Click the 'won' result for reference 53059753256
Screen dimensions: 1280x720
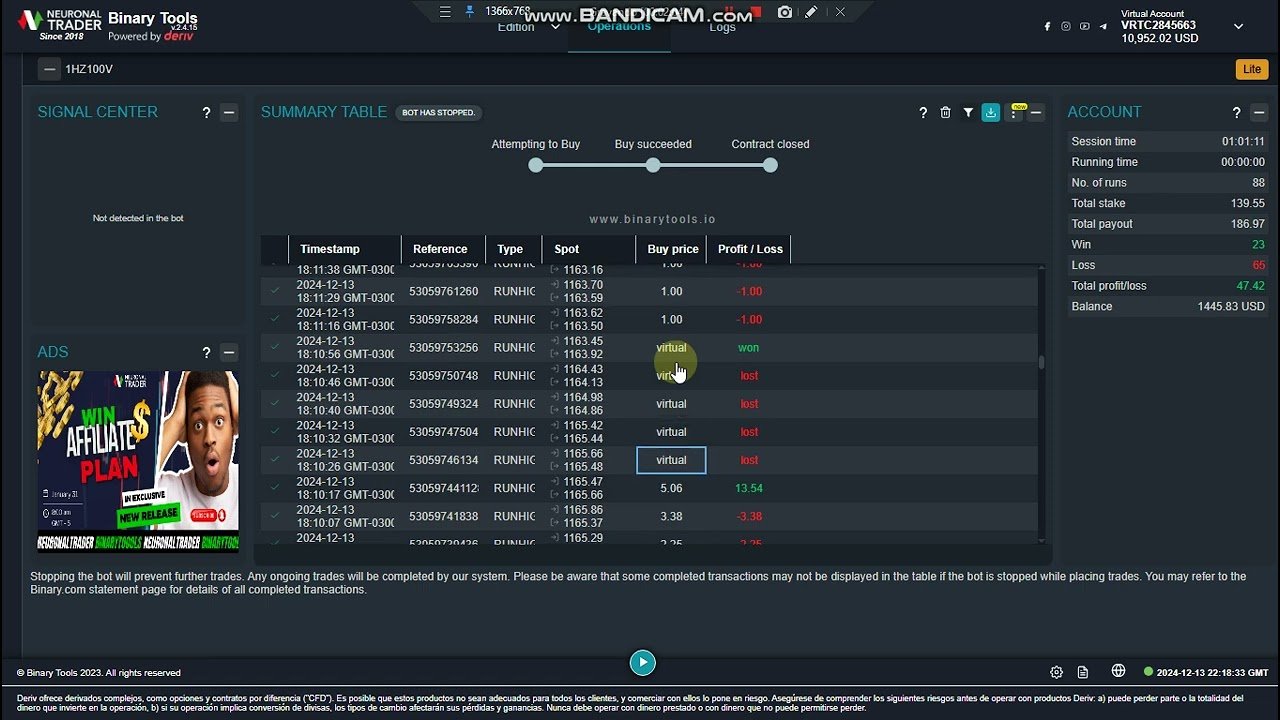tap(748, 348)
